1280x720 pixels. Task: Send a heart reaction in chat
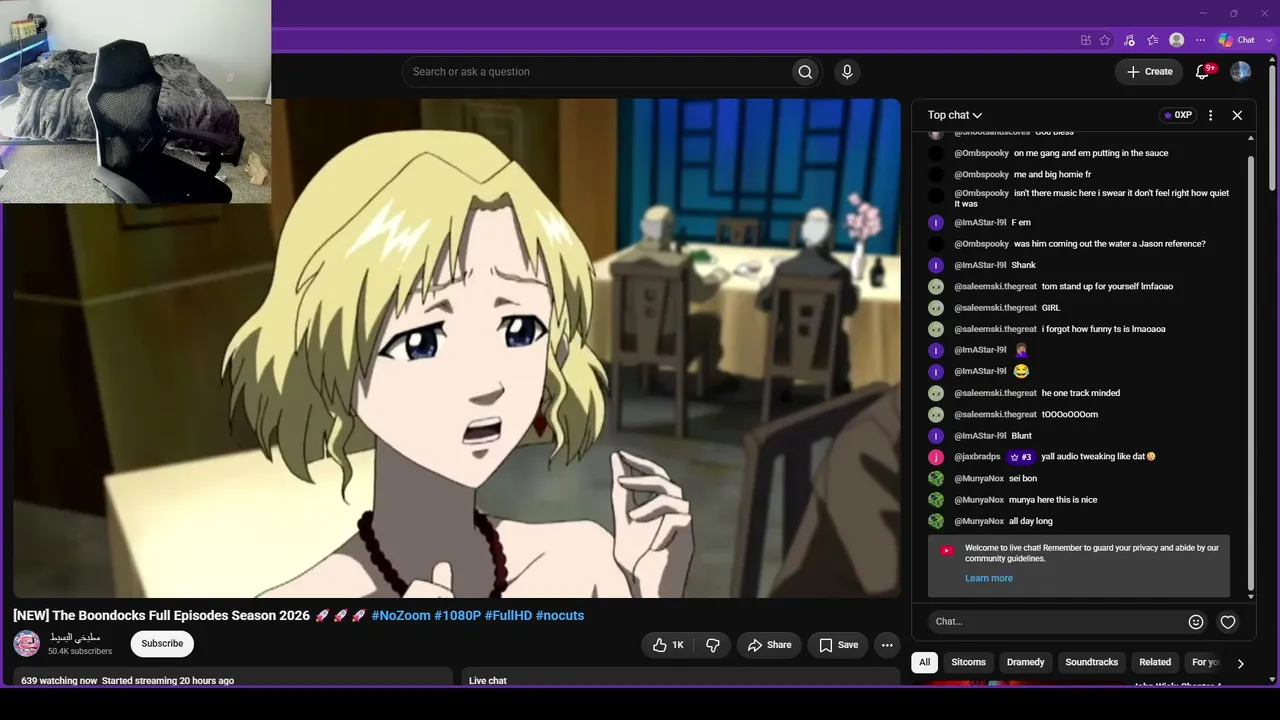[x=1228, y=622]
